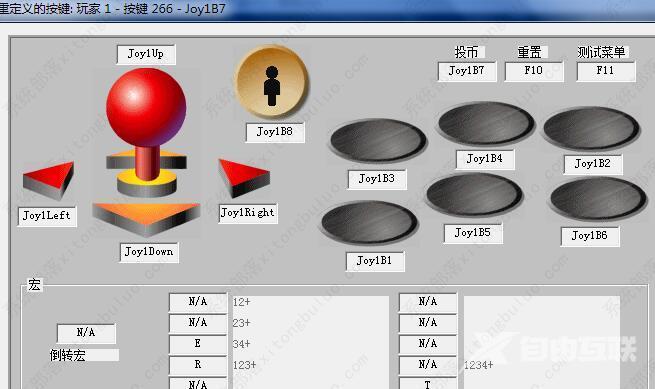Select the Joy1Up key binding field
Image resolution: width=655 pixels, height=389 pixels.
point(146,54)
